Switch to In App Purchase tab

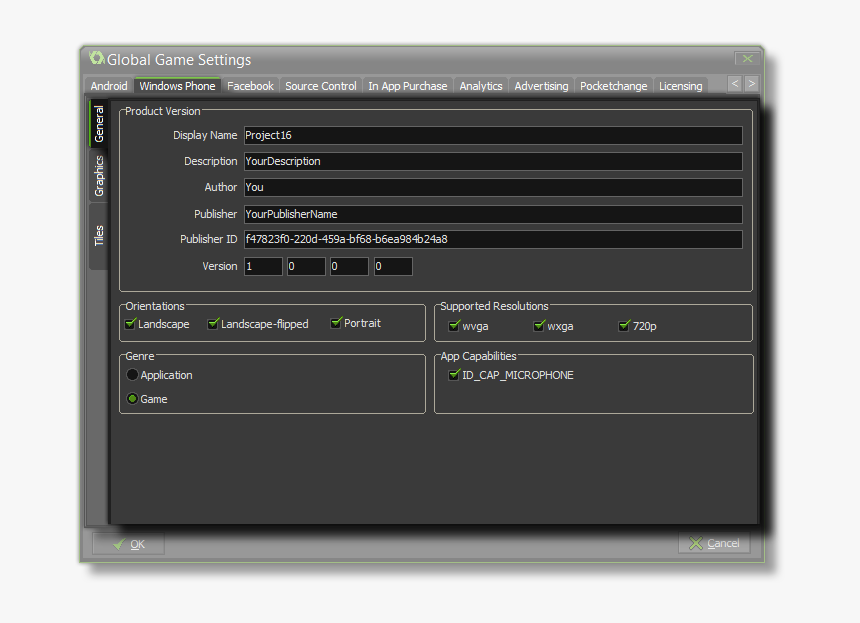click(x=408, y=86)
